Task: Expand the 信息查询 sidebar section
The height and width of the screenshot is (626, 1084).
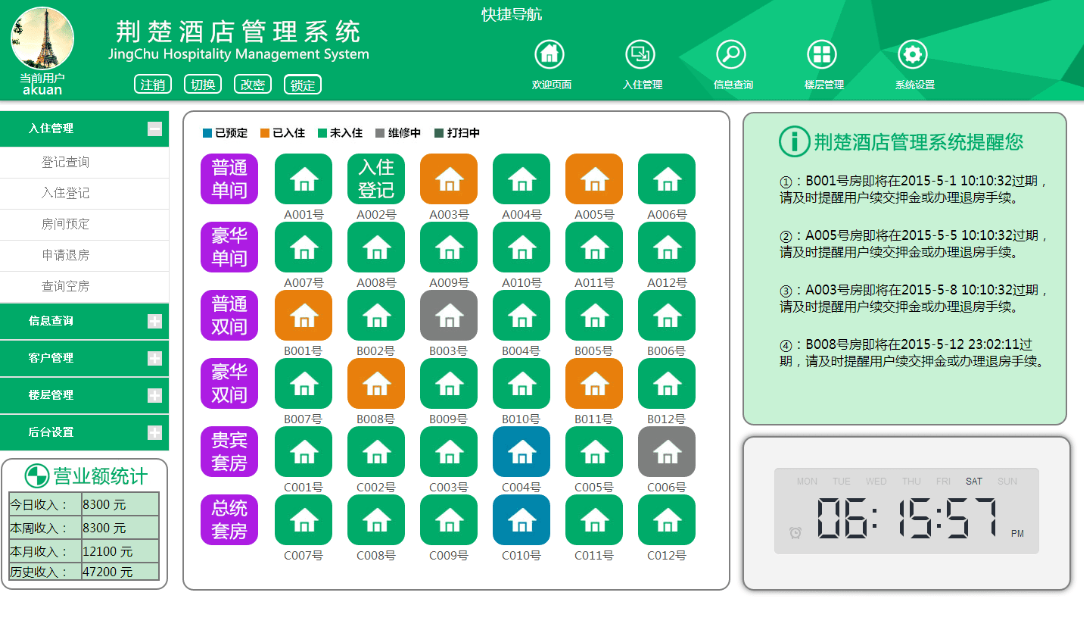Action: 154,321
